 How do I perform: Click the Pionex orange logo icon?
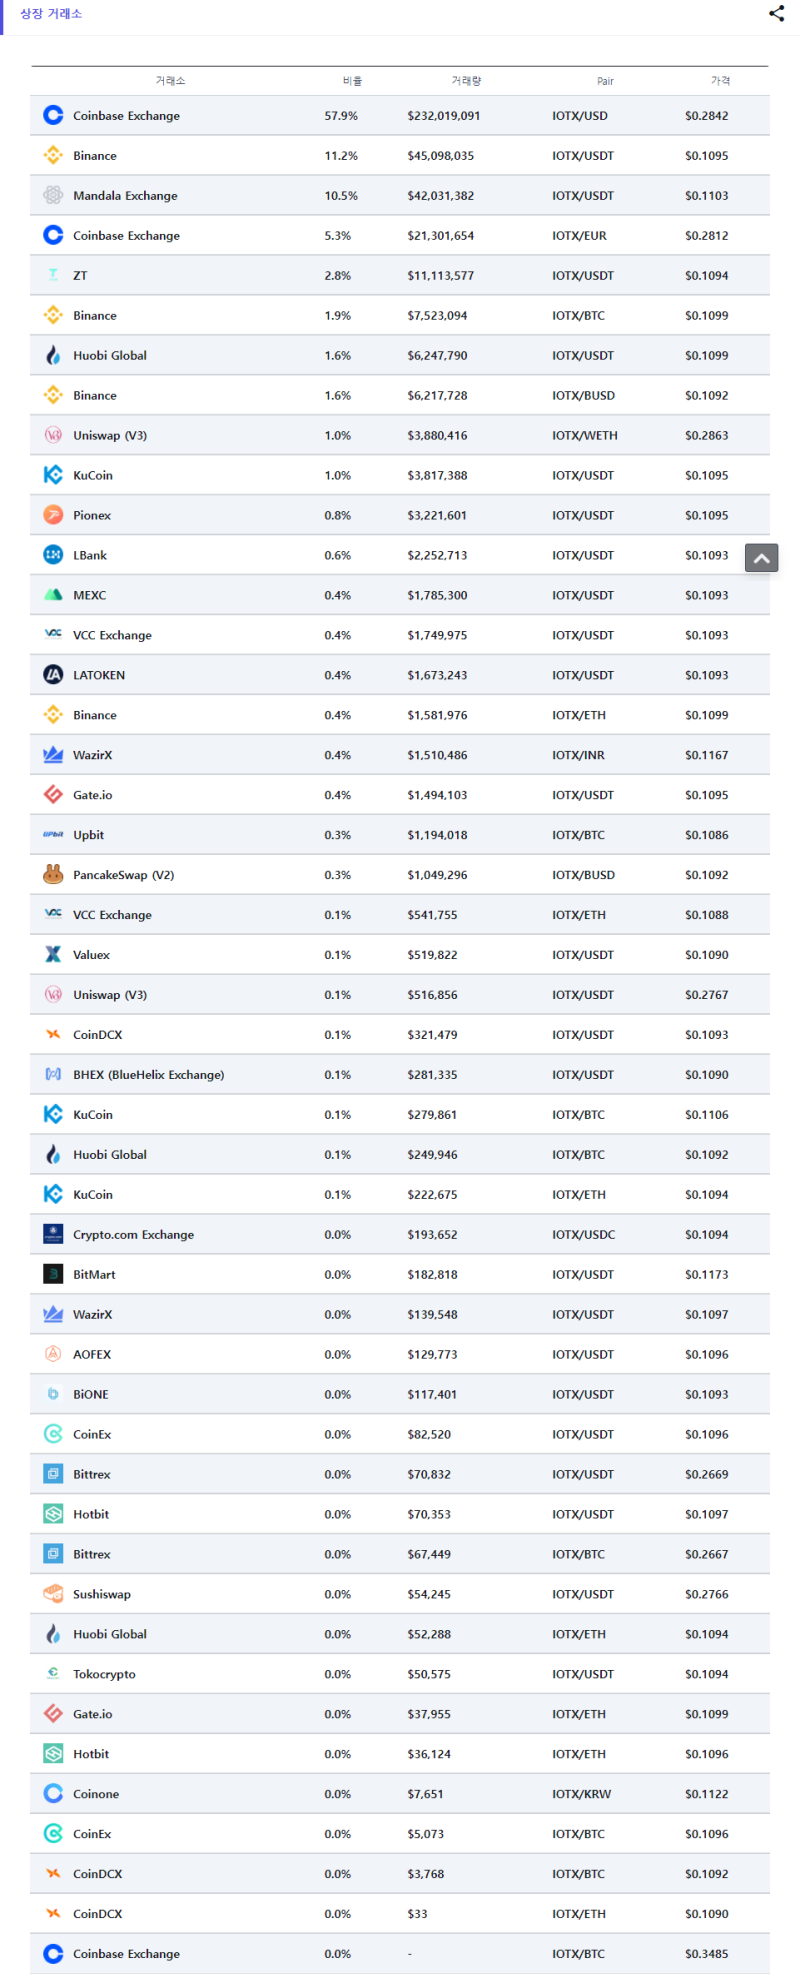53,515
